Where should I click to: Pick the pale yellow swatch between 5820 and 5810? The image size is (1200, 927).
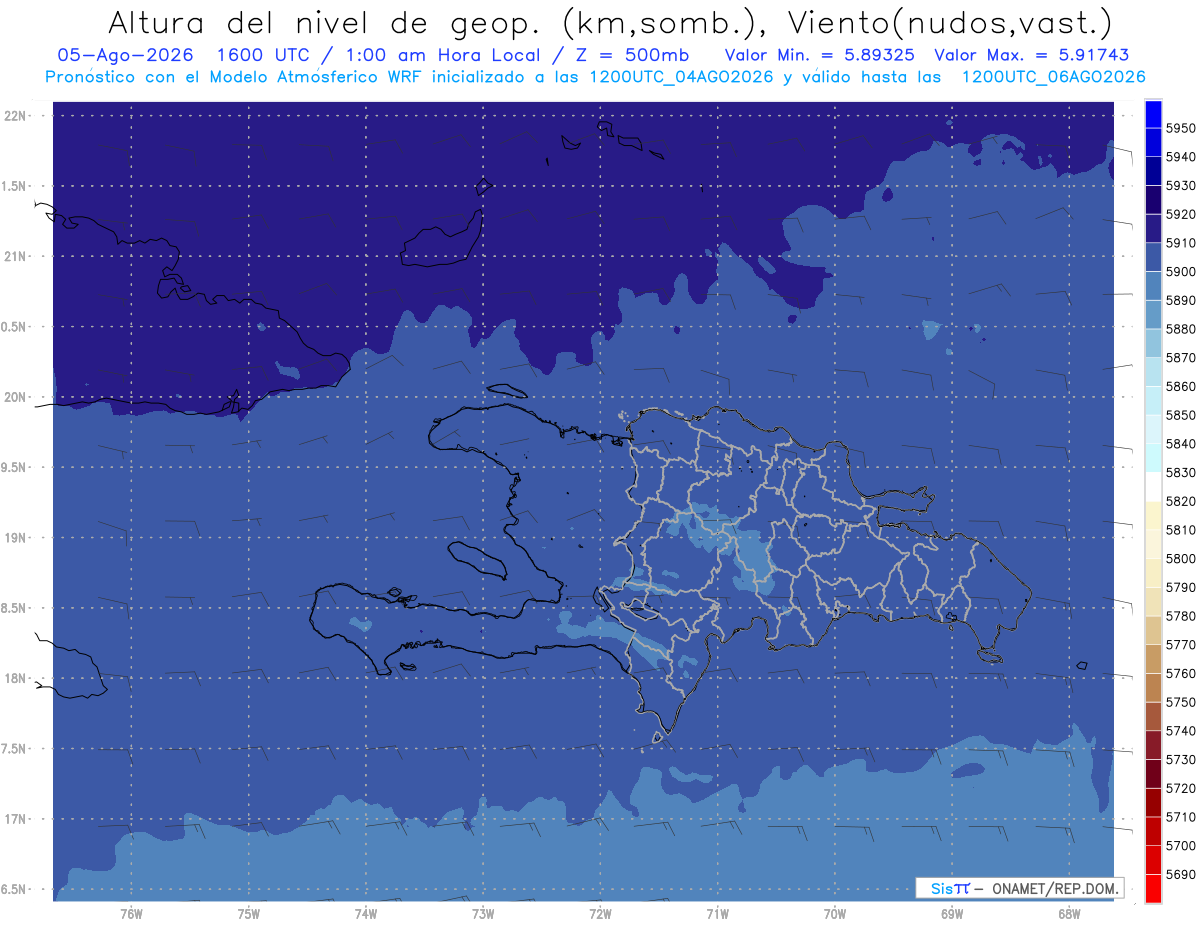1153,515
